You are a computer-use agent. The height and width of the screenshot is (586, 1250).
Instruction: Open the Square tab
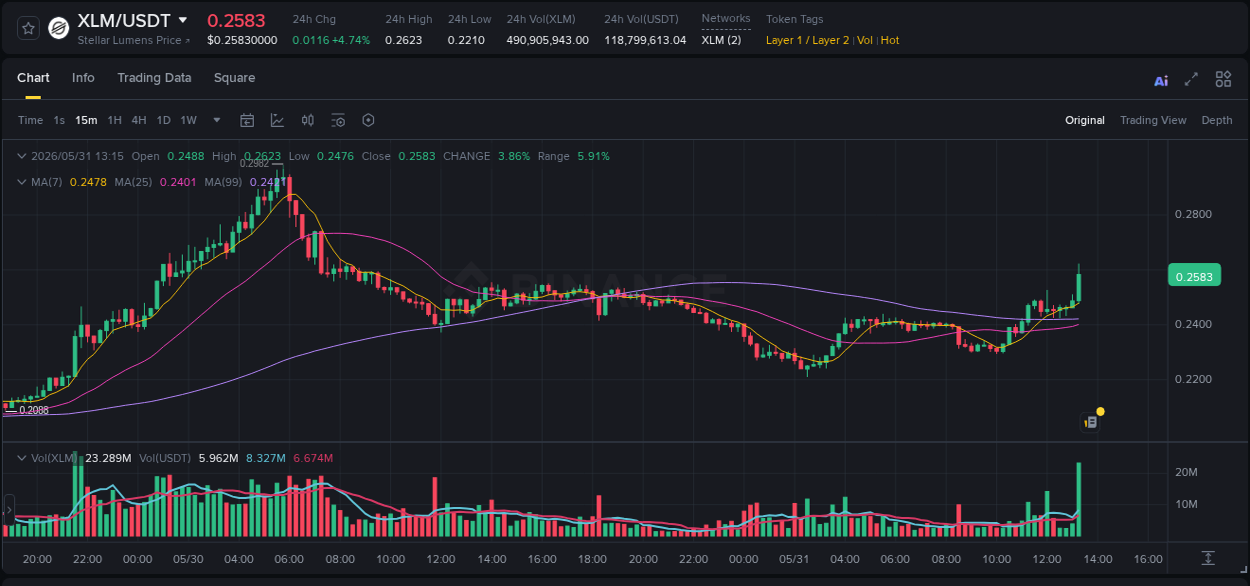[234, 78]
